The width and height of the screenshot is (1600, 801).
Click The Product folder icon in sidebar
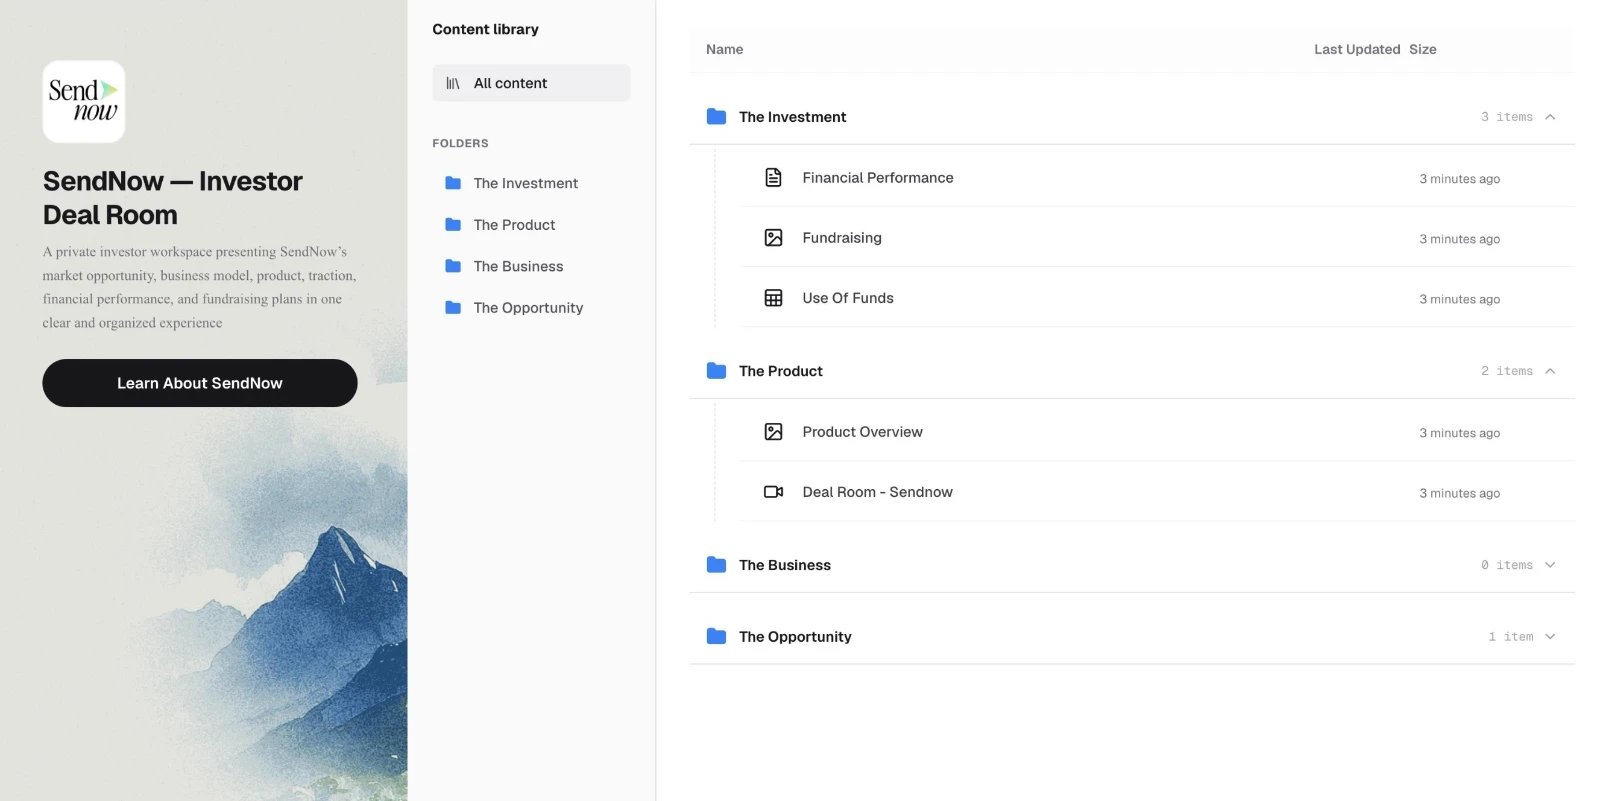click(453, 225)
